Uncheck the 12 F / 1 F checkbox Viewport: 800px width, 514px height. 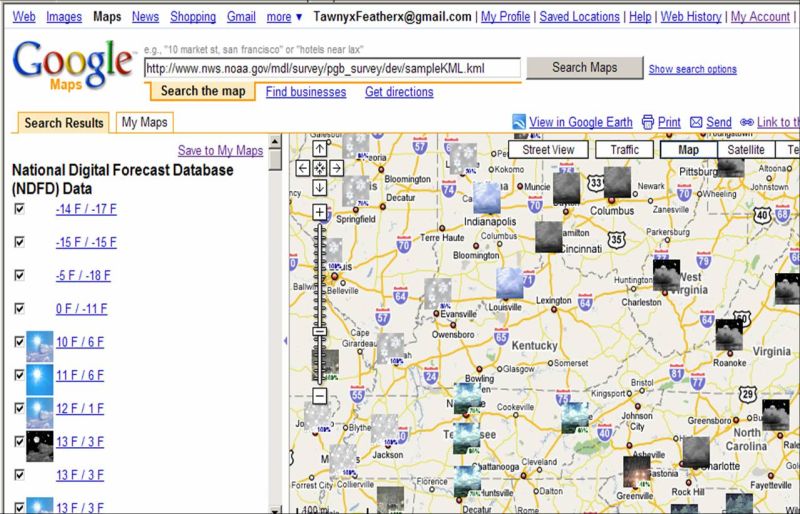[19, 408]
